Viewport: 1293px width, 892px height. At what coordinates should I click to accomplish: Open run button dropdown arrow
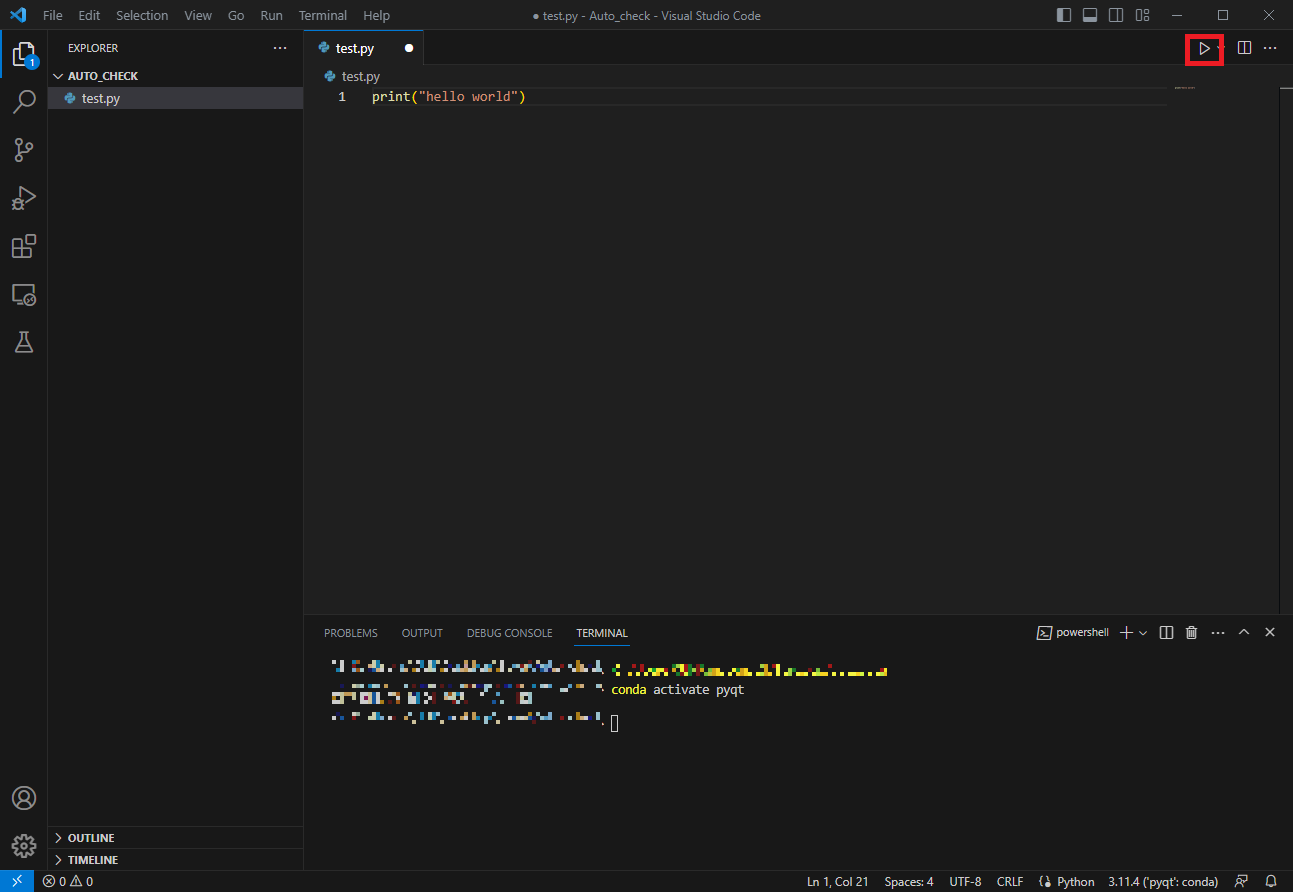[1221, 48]
